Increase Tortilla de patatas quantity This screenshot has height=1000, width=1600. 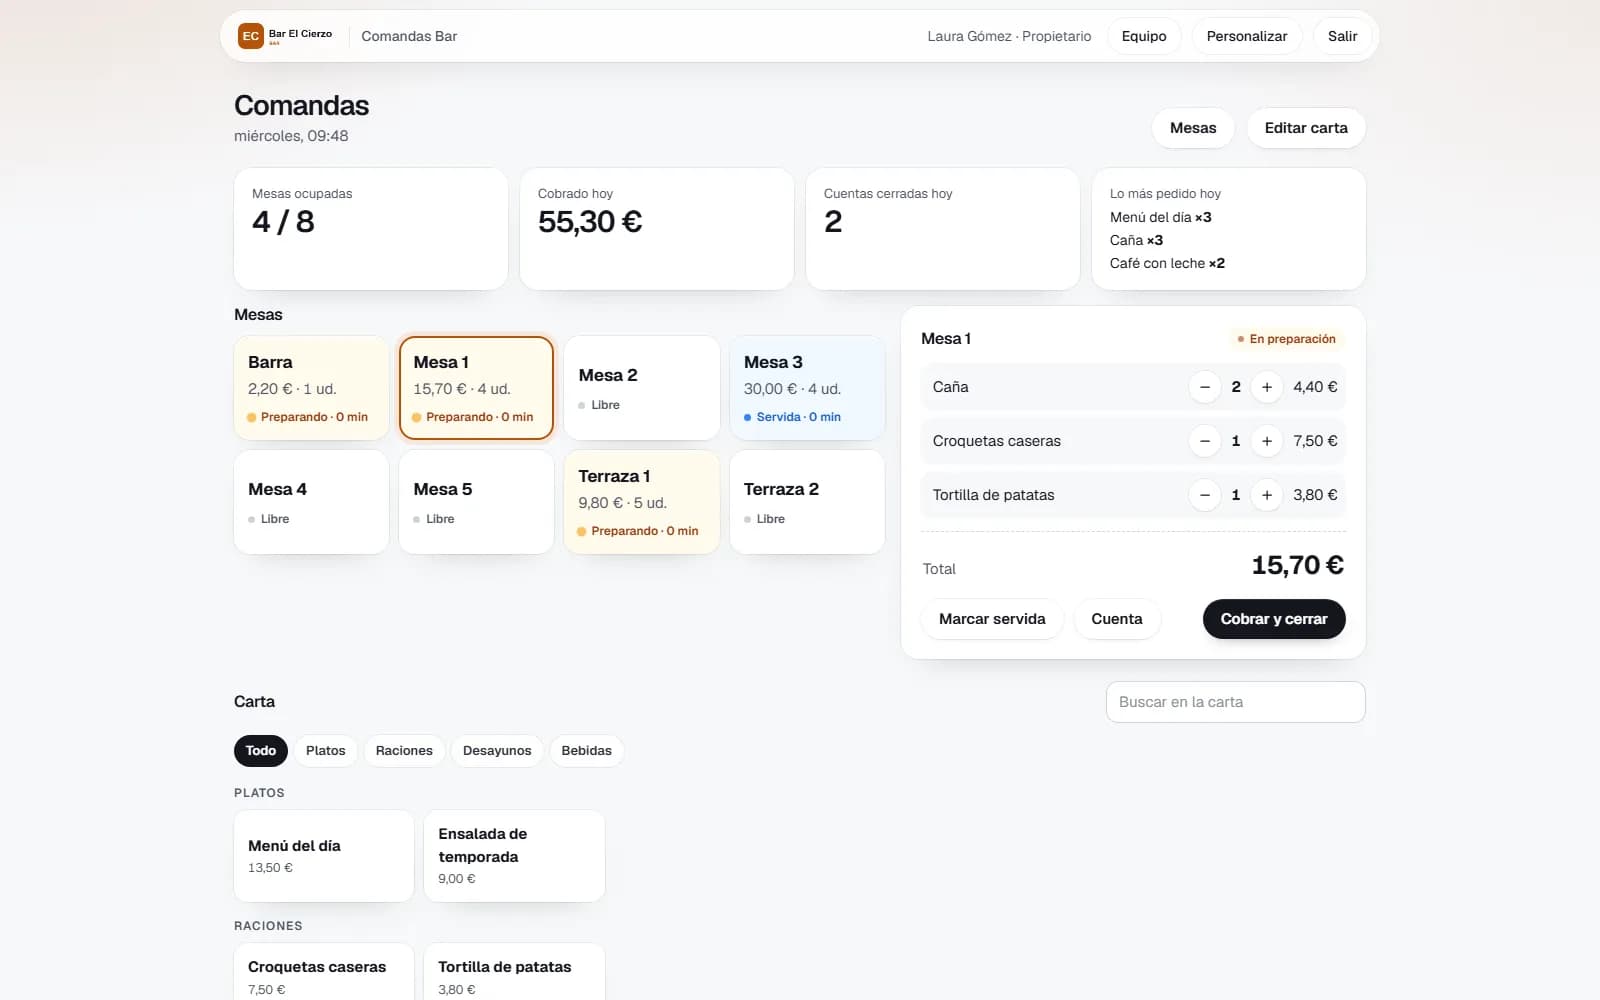1267,495
